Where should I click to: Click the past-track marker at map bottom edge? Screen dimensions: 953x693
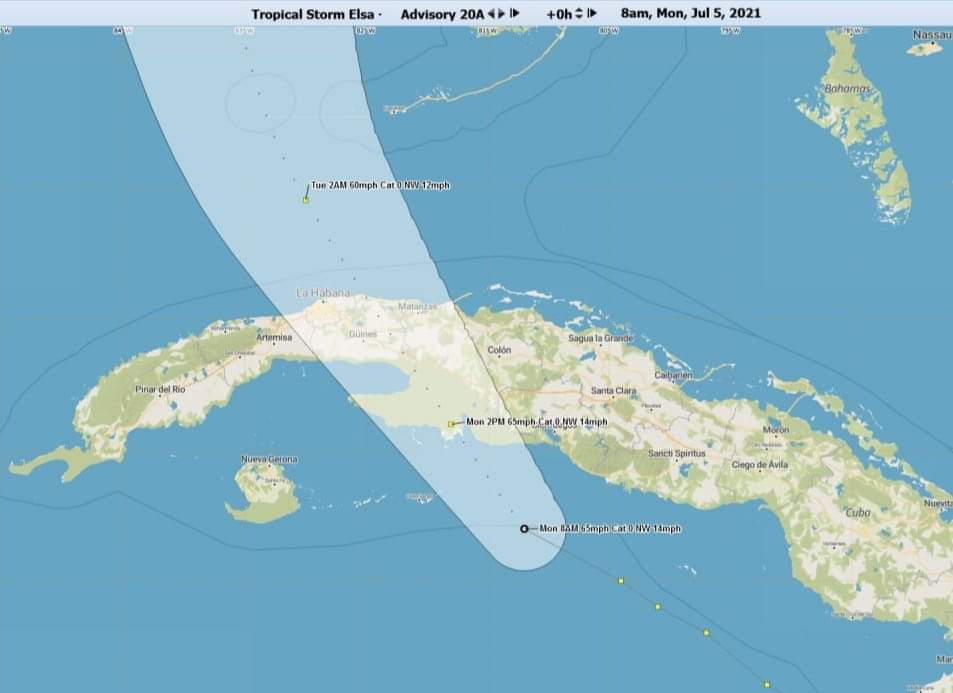pos(767,684)
